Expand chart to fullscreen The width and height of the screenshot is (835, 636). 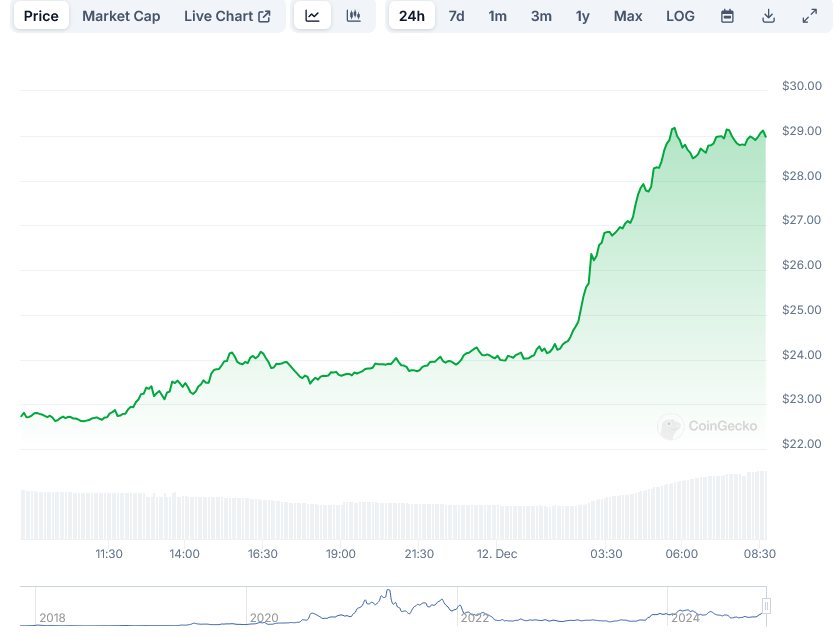[x=809, y=16]
